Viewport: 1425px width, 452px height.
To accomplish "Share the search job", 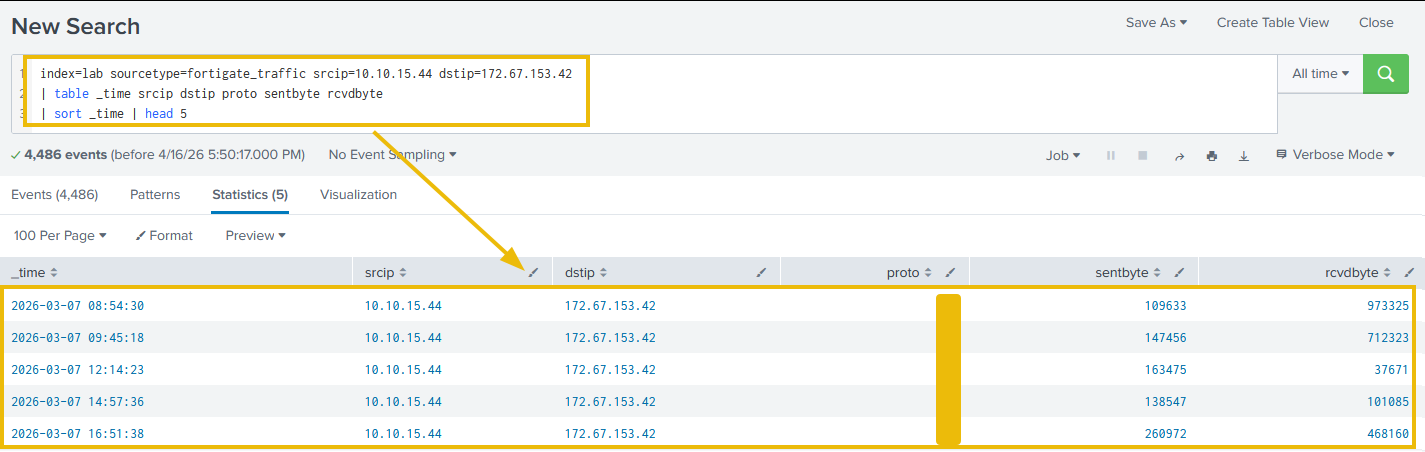I will pos(1179,155).
